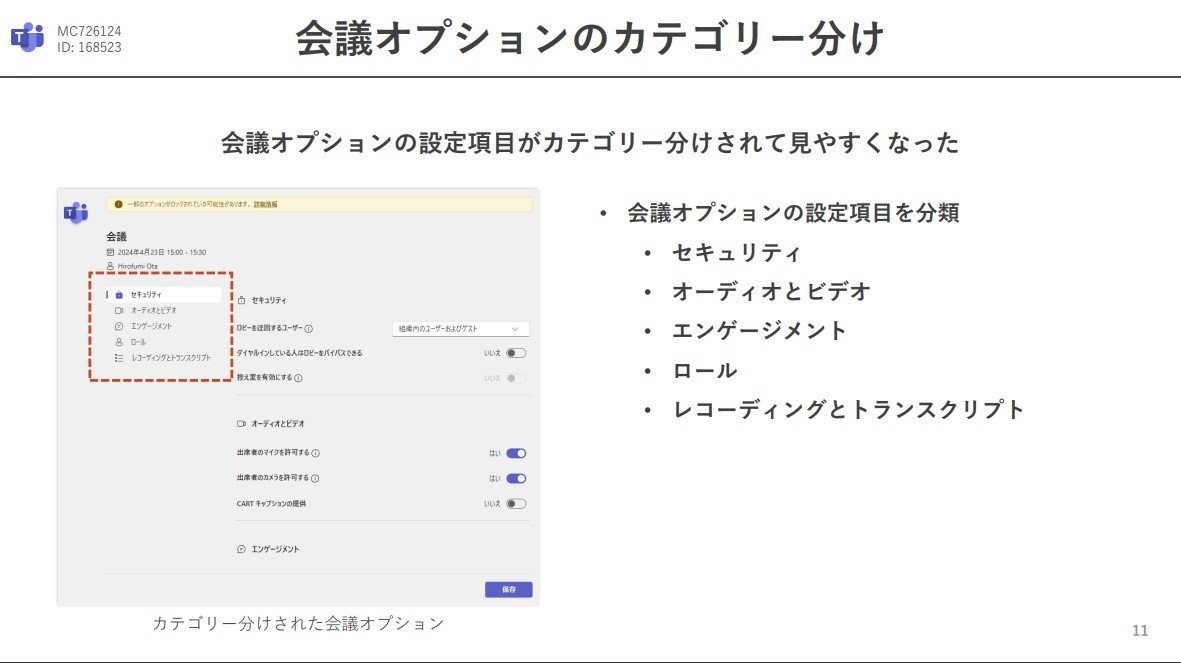The width and height of the screenshot is (1181, 663).
Task: Click the label ダイヤルインしている人はロビーをバイパスできる
Action: [x=299, y=353]
